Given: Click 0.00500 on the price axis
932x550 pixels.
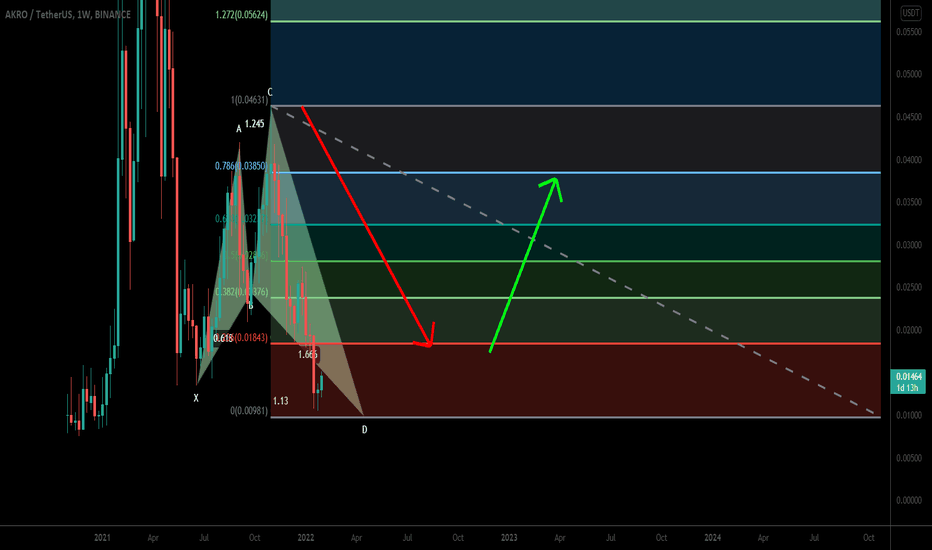Looking at the screenshot, I should [x=909, y=458].
